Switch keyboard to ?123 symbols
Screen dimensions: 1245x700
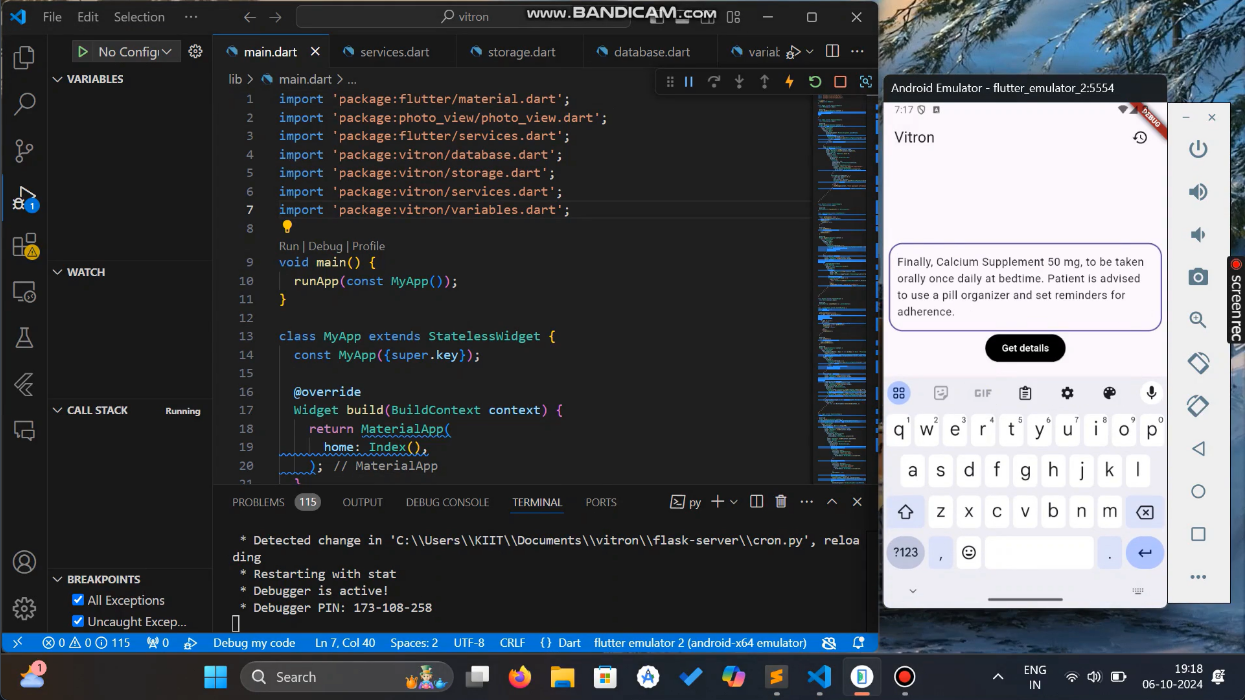click(x=906, y=552)
